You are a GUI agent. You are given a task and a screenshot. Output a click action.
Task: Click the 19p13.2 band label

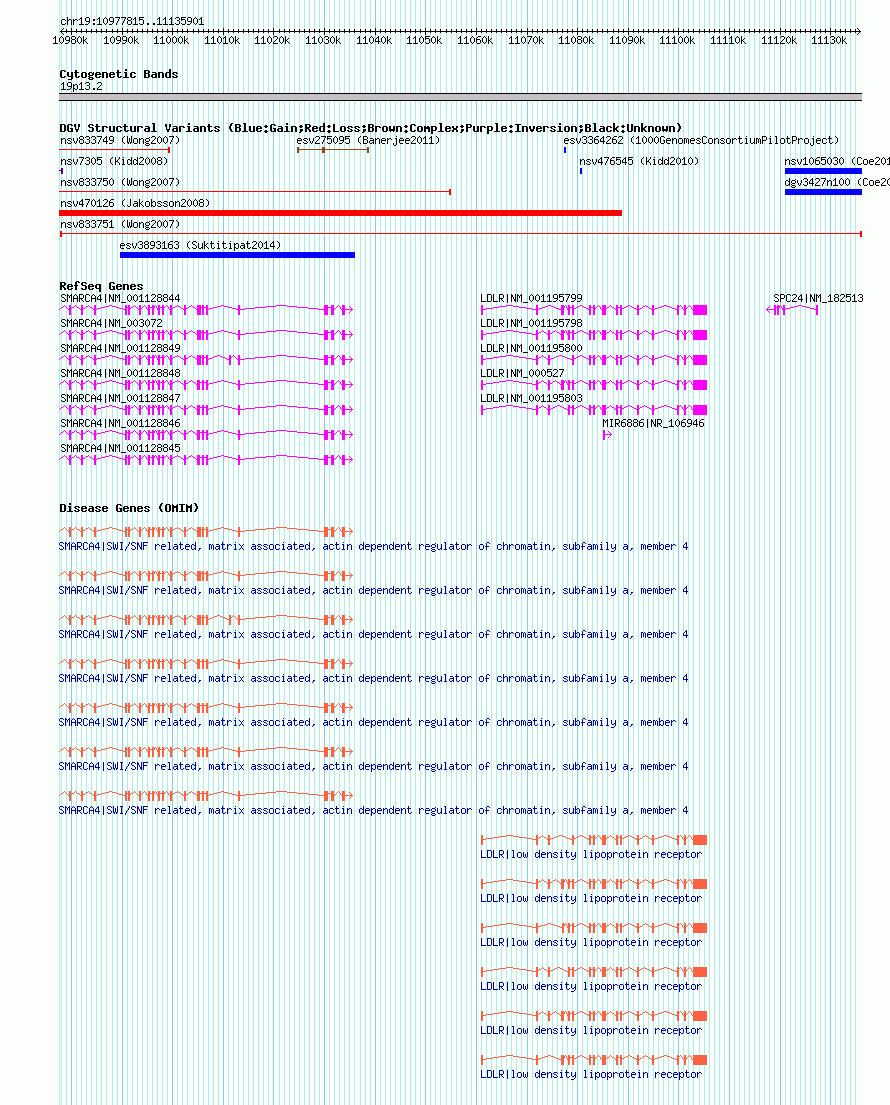(81, 86)
